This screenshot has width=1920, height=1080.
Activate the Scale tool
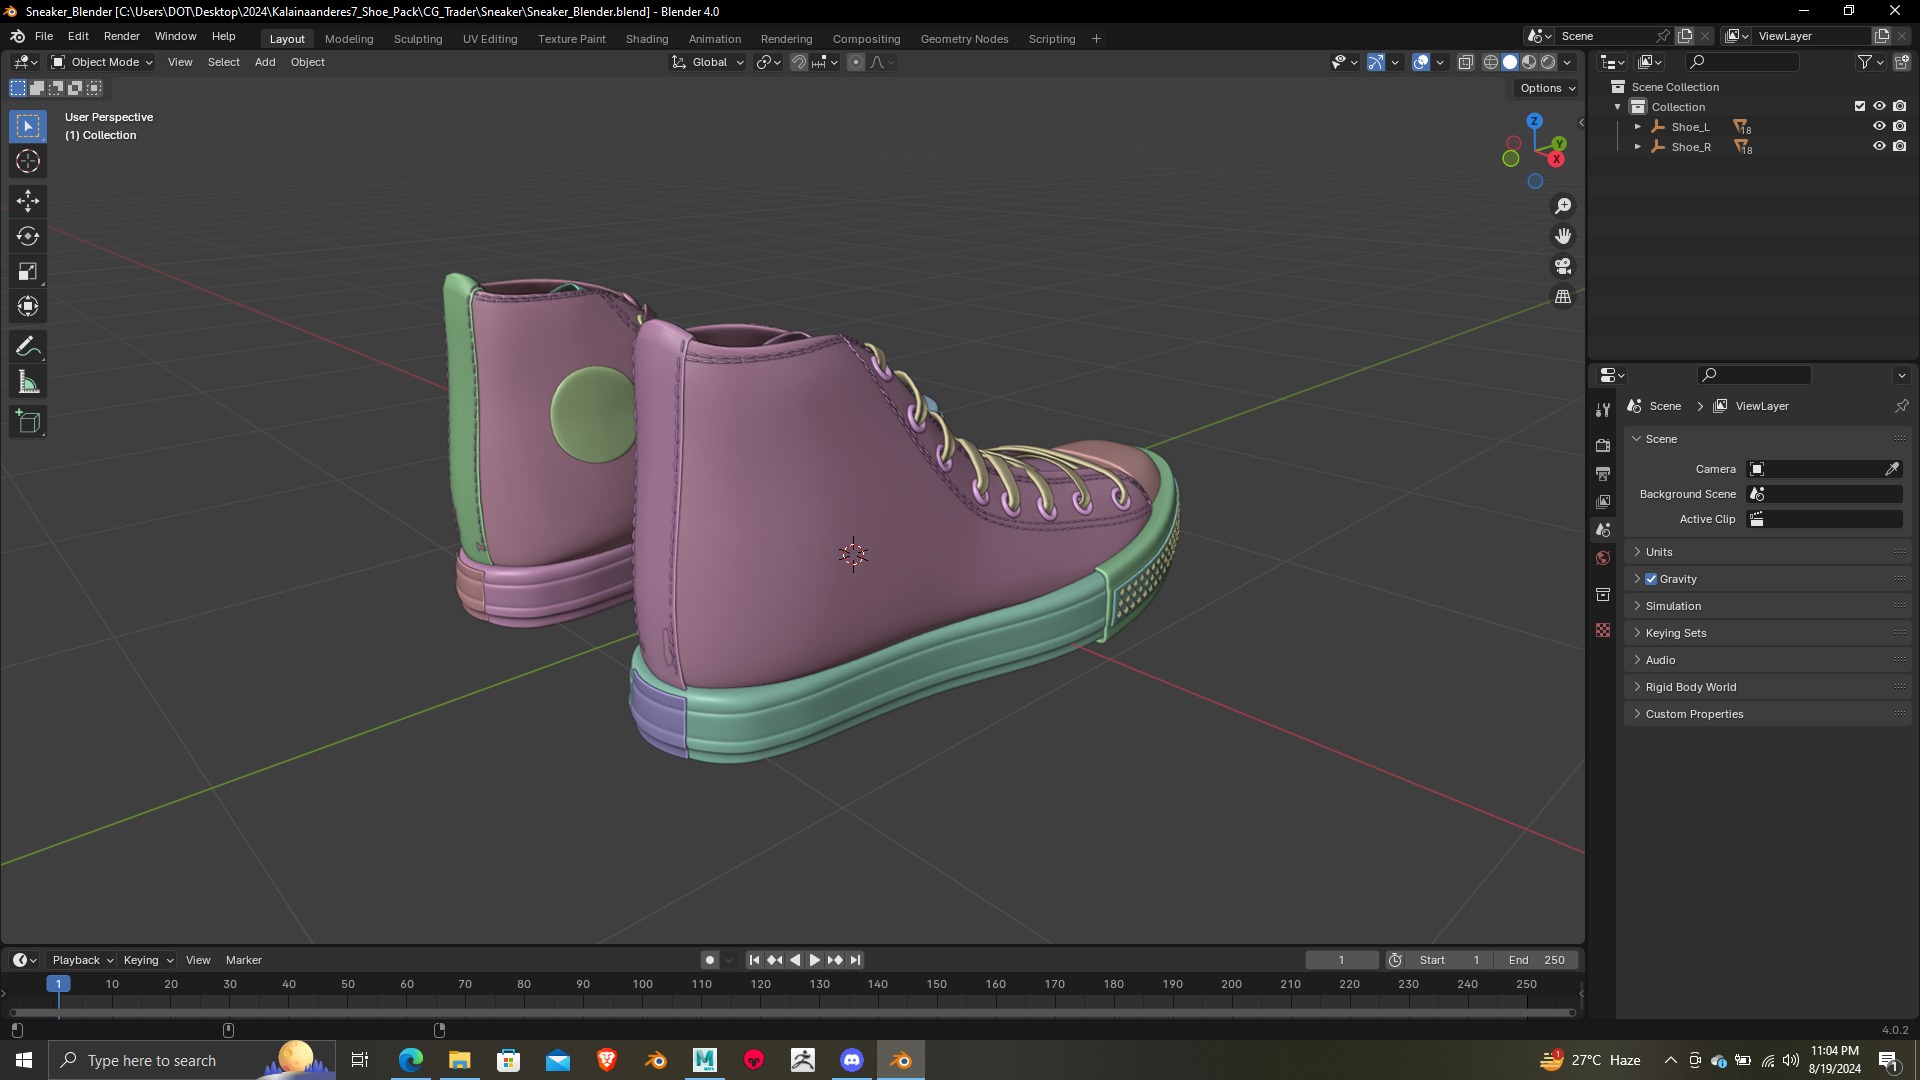tap(28, 271)
